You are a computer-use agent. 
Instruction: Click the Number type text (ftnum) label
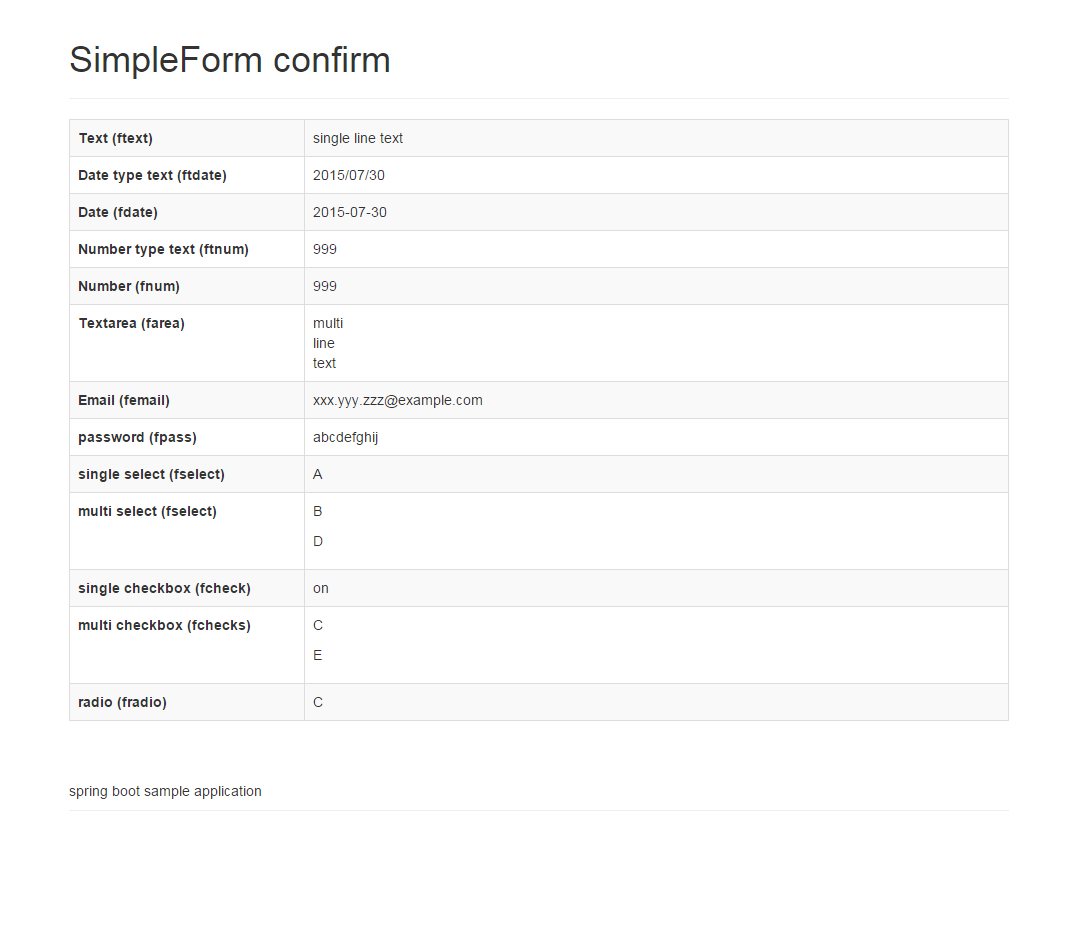pos(163,249)
